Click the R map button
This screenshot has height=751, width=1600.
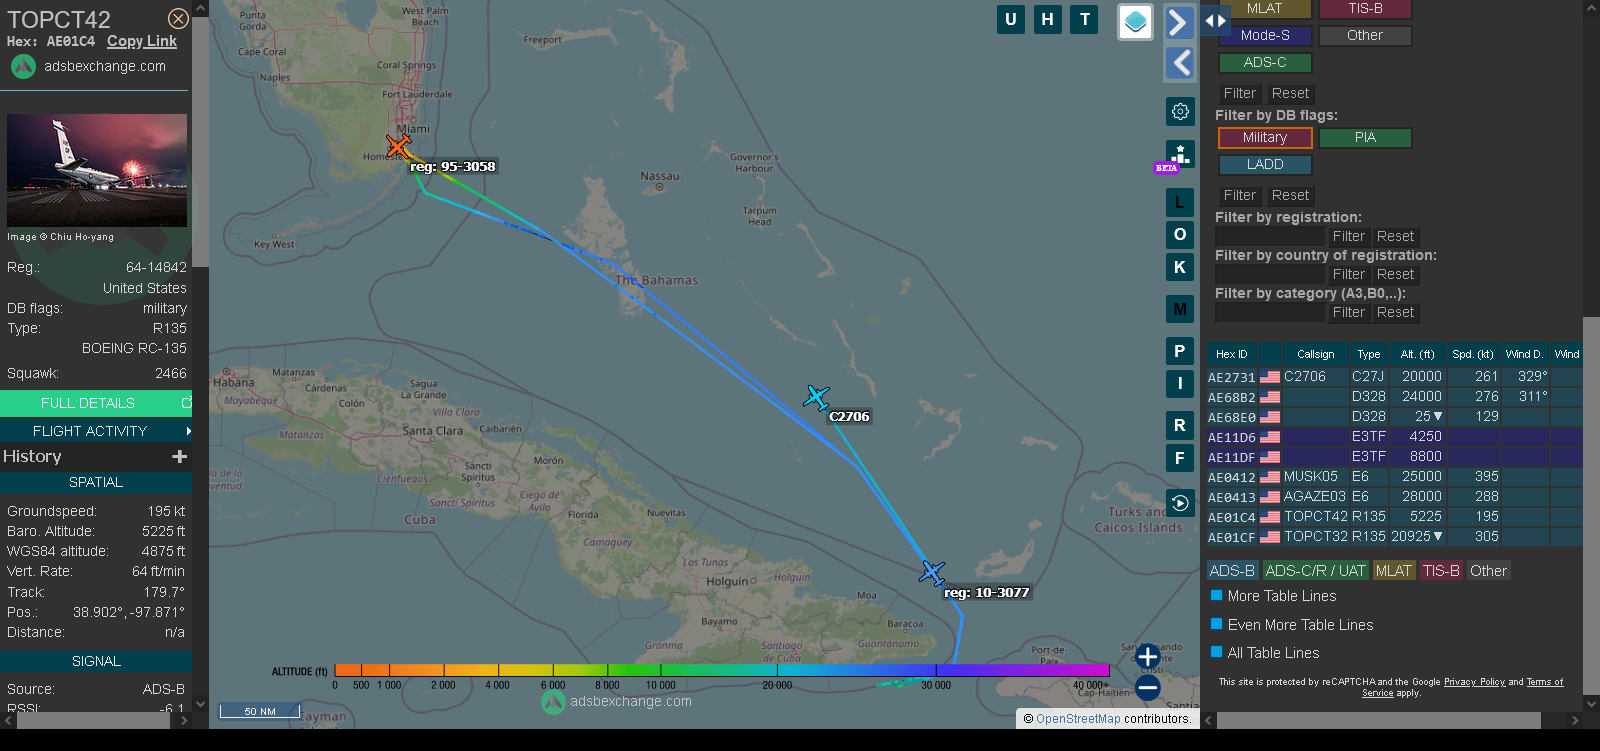pos(1180,425)
